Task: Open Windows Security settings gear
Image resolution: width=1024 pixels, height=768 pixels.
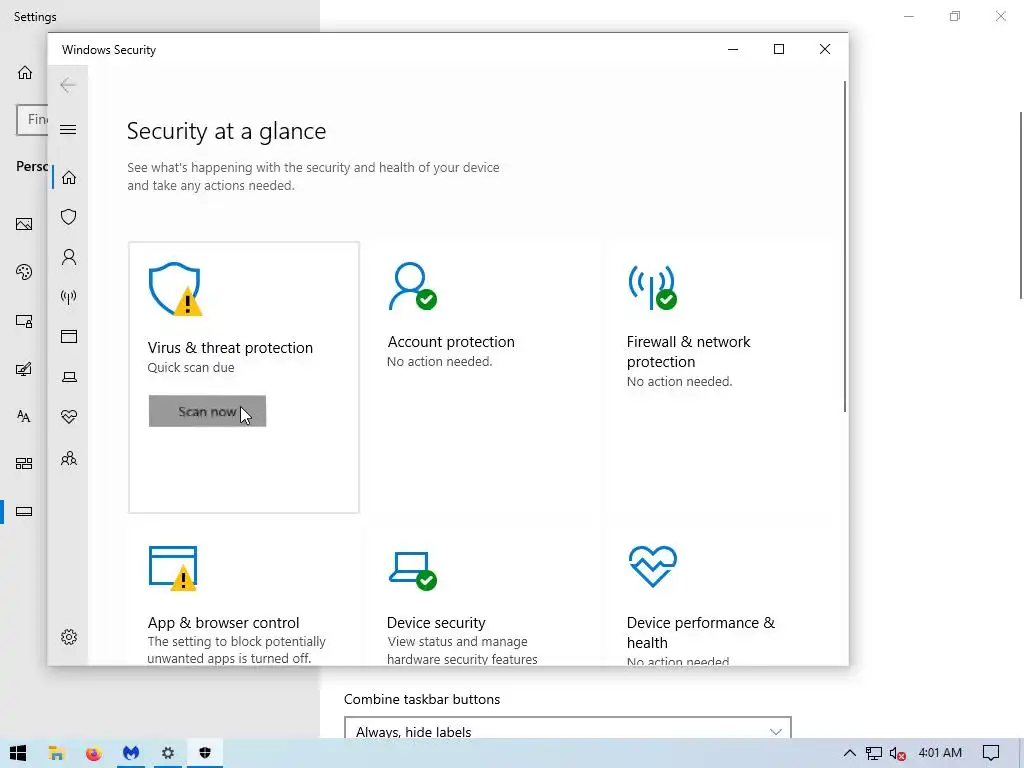Action: click(69, 637)
